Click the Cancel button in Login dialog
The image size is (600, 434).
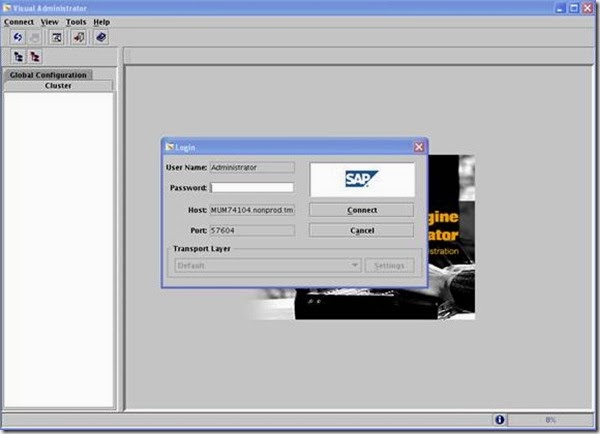click(362, 230)
